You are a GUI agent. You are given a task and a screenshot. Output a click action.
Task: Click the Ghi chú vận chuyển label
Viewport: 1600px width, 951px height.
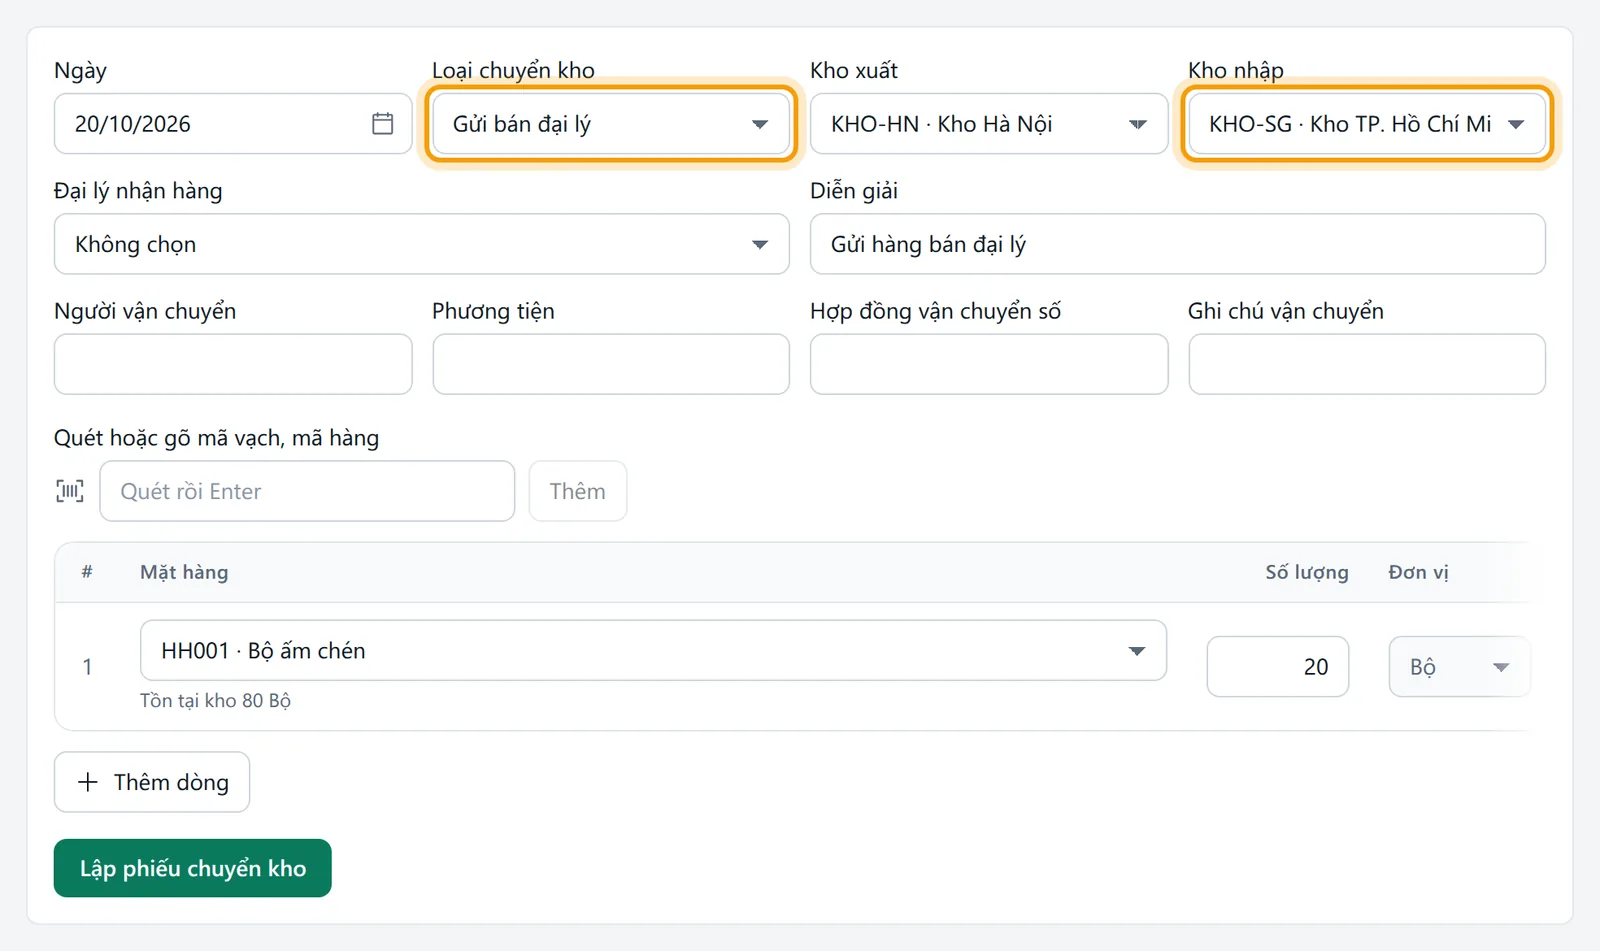(1286, 311)
